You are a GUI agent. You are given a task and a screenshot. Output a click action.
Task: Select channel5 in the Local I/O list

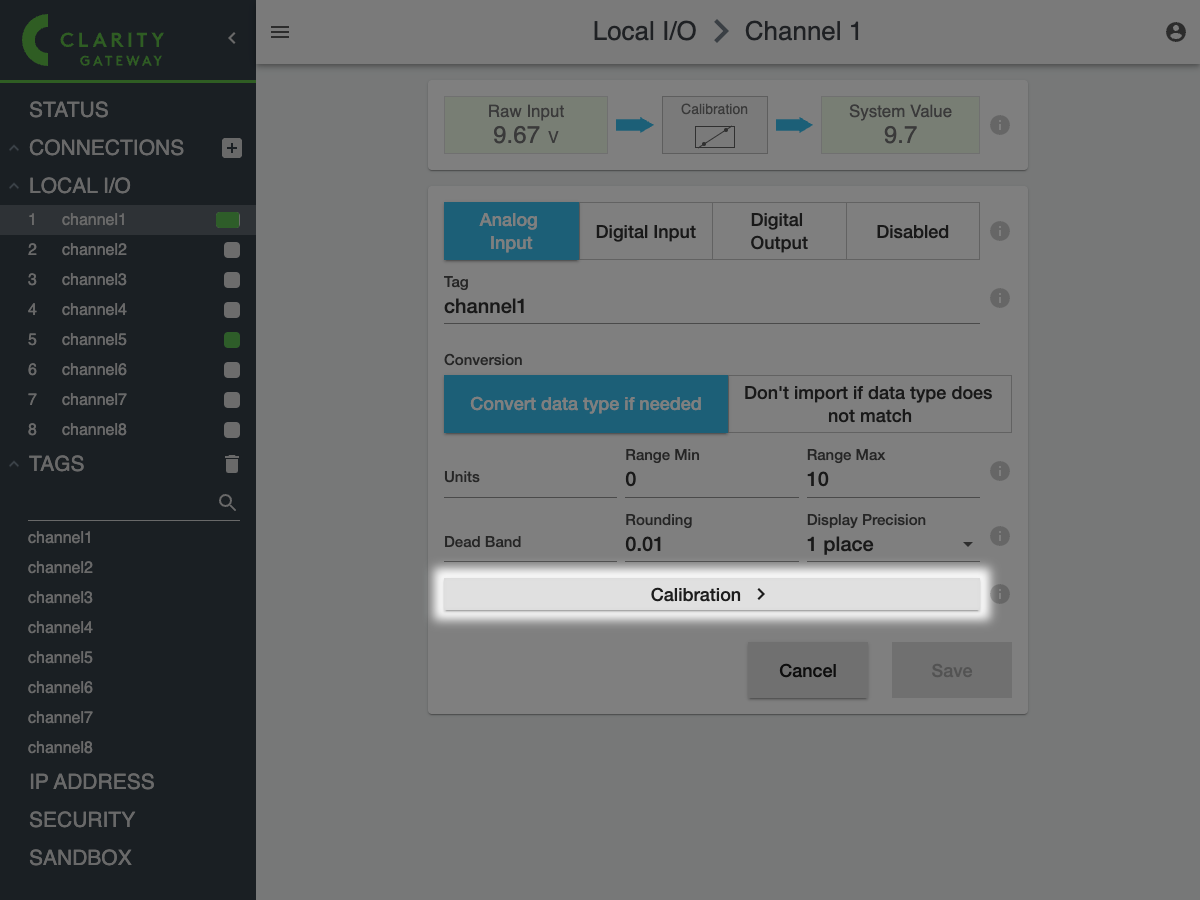(94, 340)
